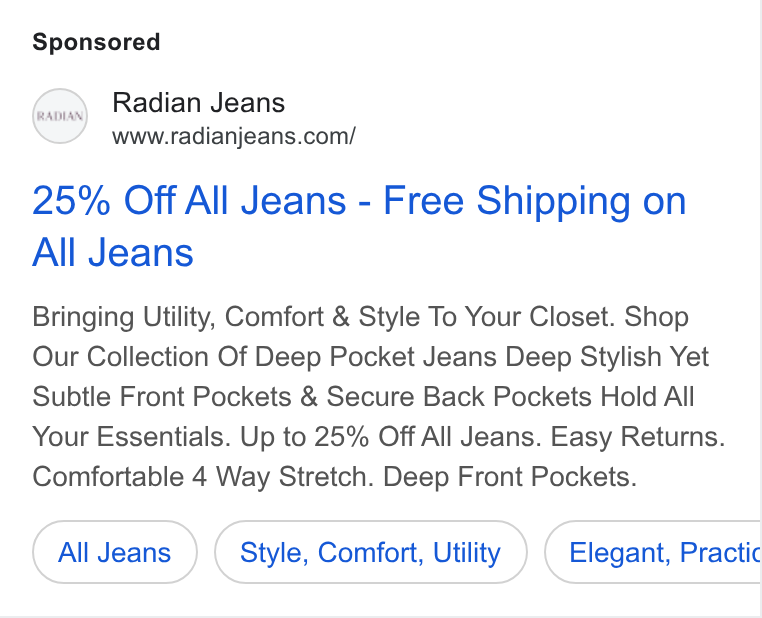Viewport: 762px width, 618px height.
Task: Click the 'Secure Back Pockets' phrase
Action: coord(459,396)
